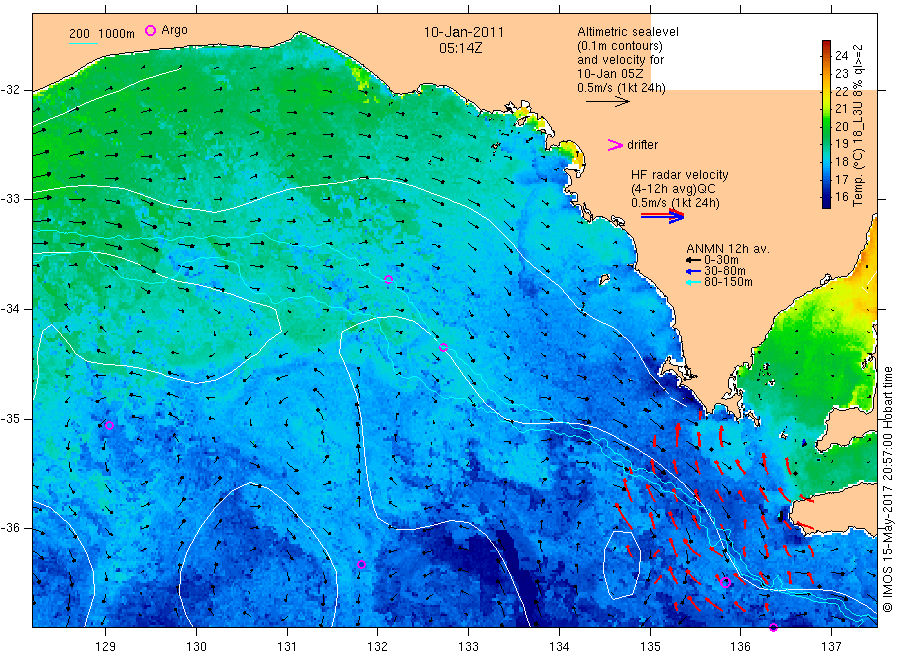
Task: Click the red and blue HF radar arrow
Action: [662, 216]
